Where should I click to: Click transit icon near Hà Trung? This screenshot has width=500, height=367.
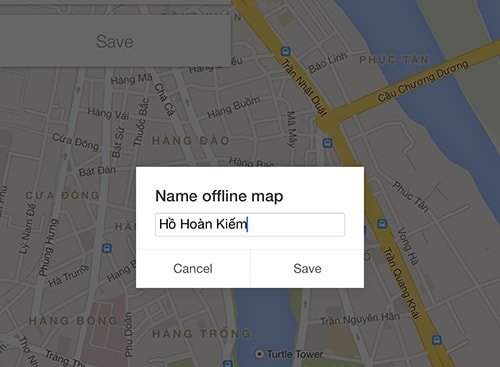[107, 248]
